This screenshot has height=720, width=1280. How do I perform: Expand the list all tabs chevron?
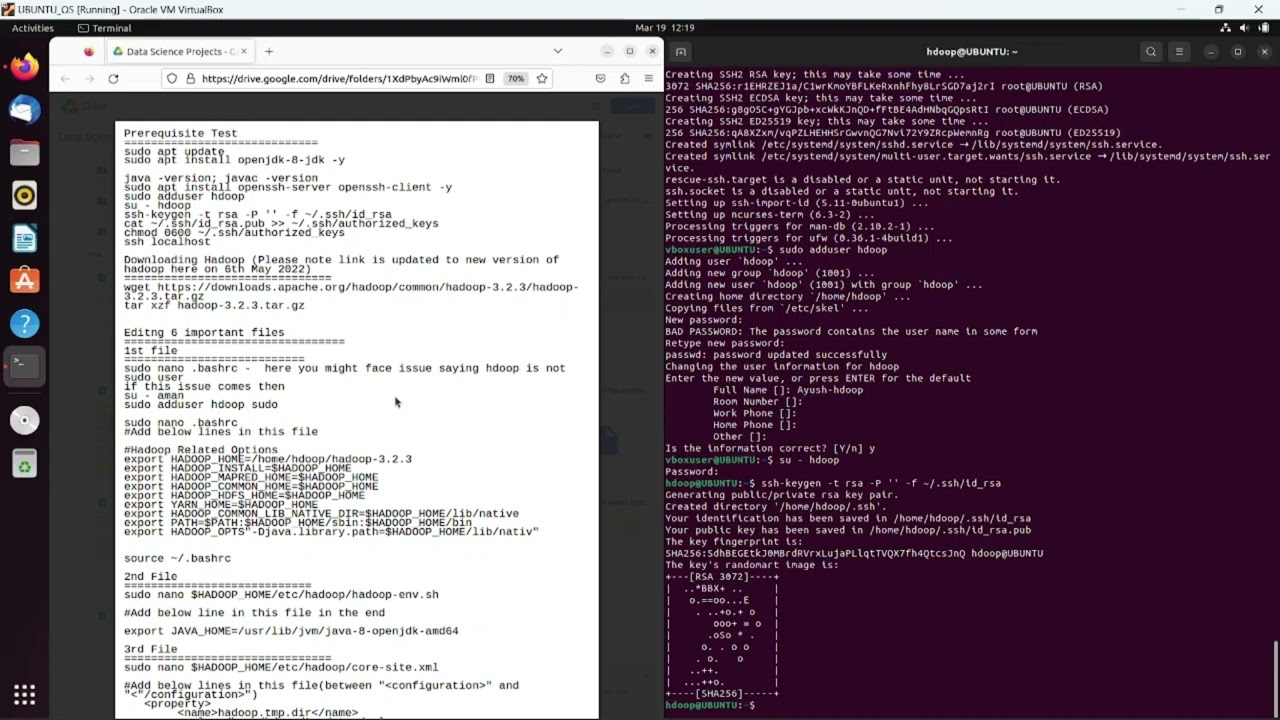[557, 51]
